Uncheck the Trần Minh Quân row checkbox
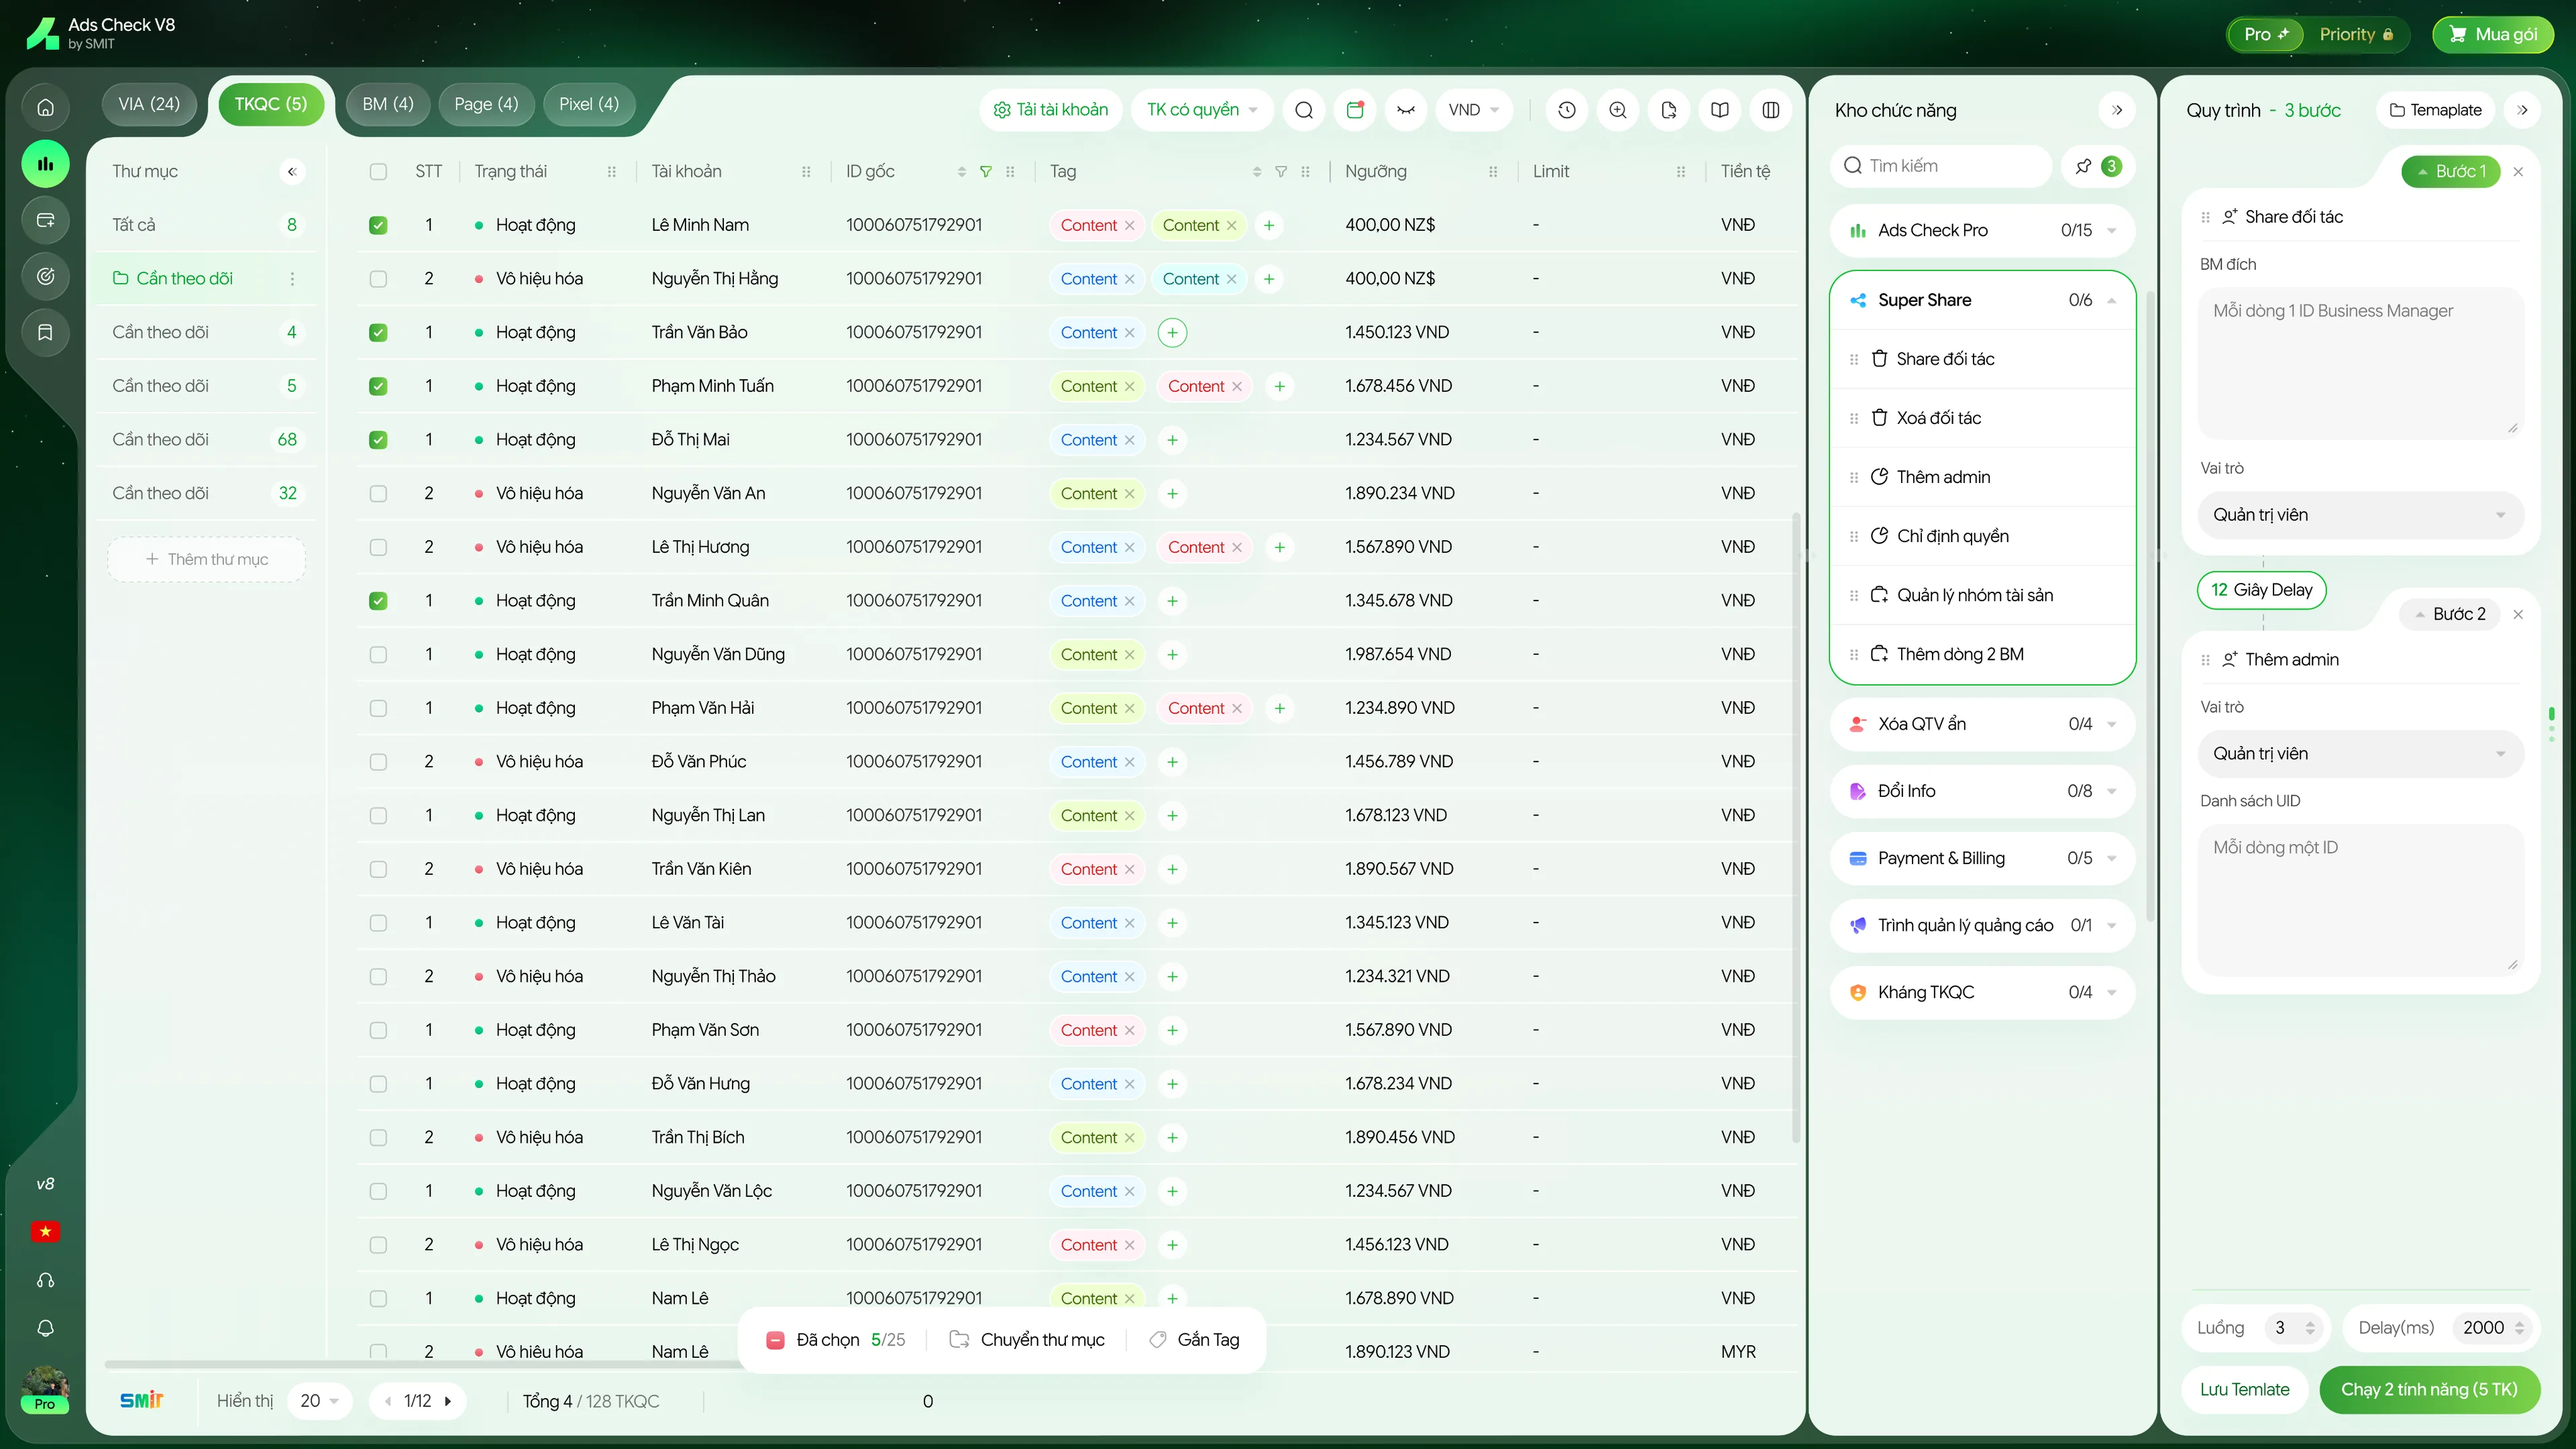The height and width of the screenshot is (1449, 2576). (x=378, y=601)
